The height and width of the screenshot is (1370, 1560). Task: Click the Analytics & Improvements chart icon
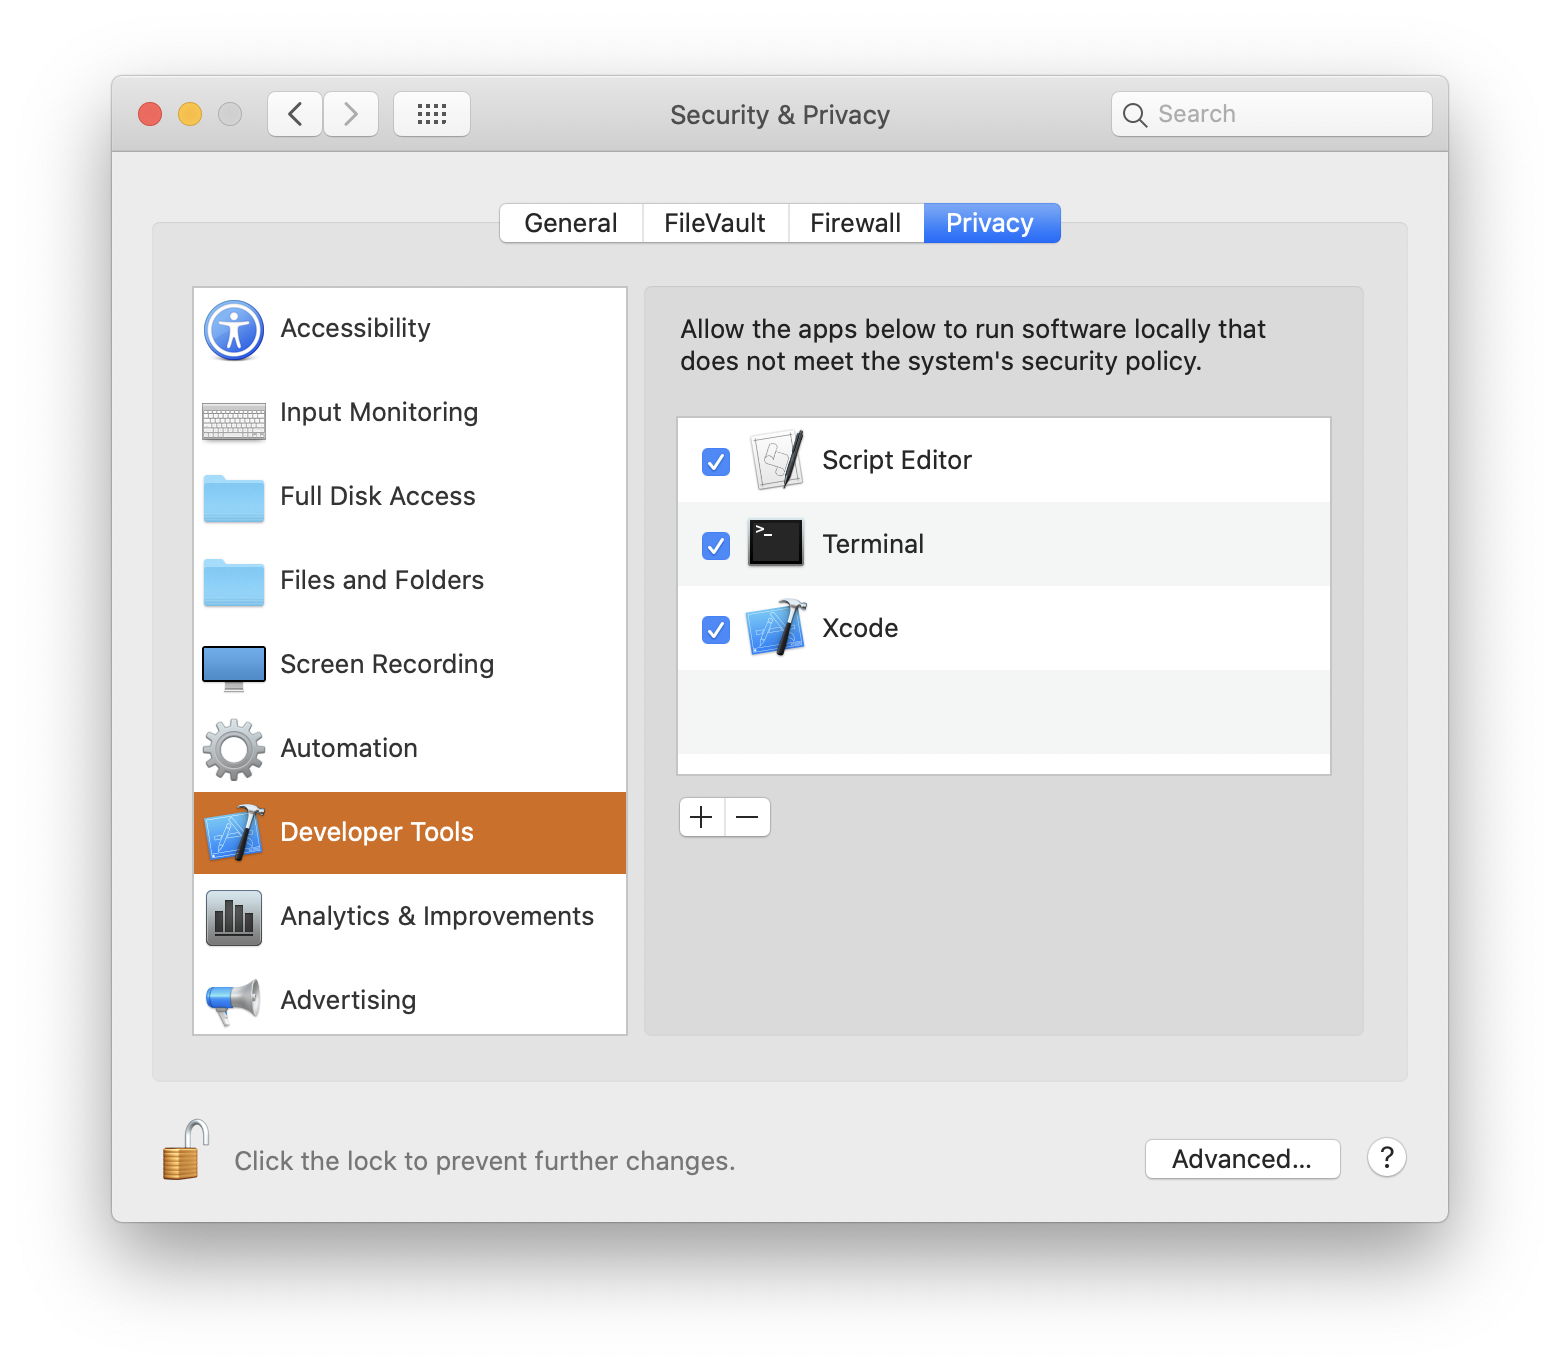point(234,917)
